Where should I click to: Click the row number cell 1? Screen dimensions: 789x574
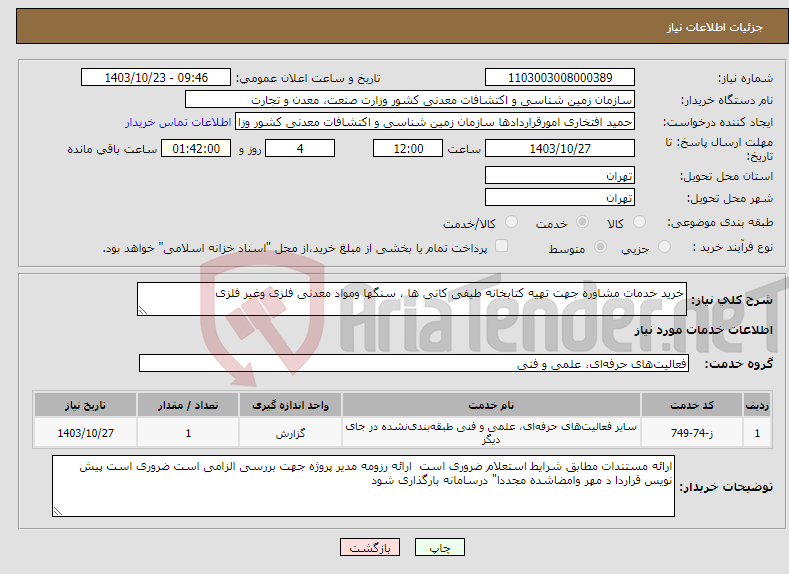click(757, 433)
